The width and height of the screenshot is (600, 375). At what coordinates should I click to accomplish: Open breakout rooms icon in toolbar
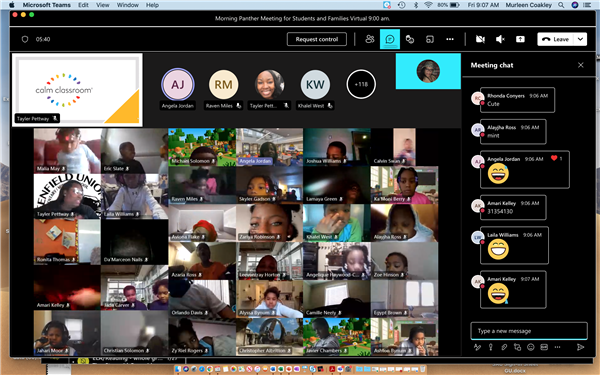coord(430,39)
